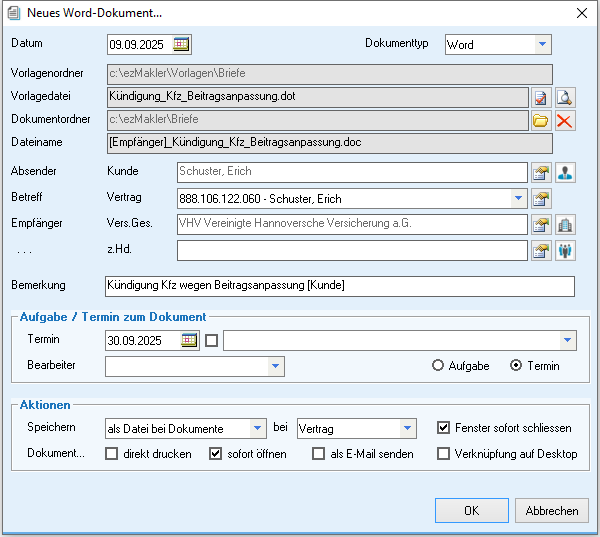Image resolution: width=600 pixels, height=537 pixels.
Task: Click into the Bemerkung text field
Action: 340,286
